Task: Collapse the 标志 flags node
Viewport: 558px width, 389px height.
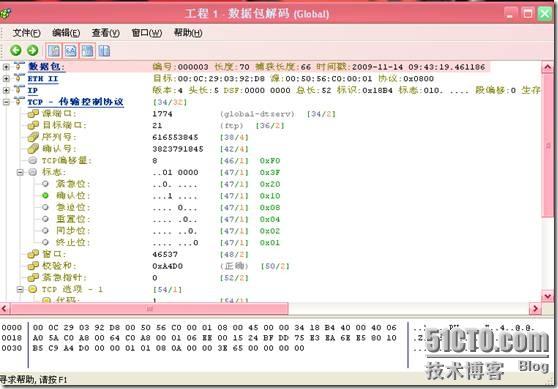Action: click(20, 172)
